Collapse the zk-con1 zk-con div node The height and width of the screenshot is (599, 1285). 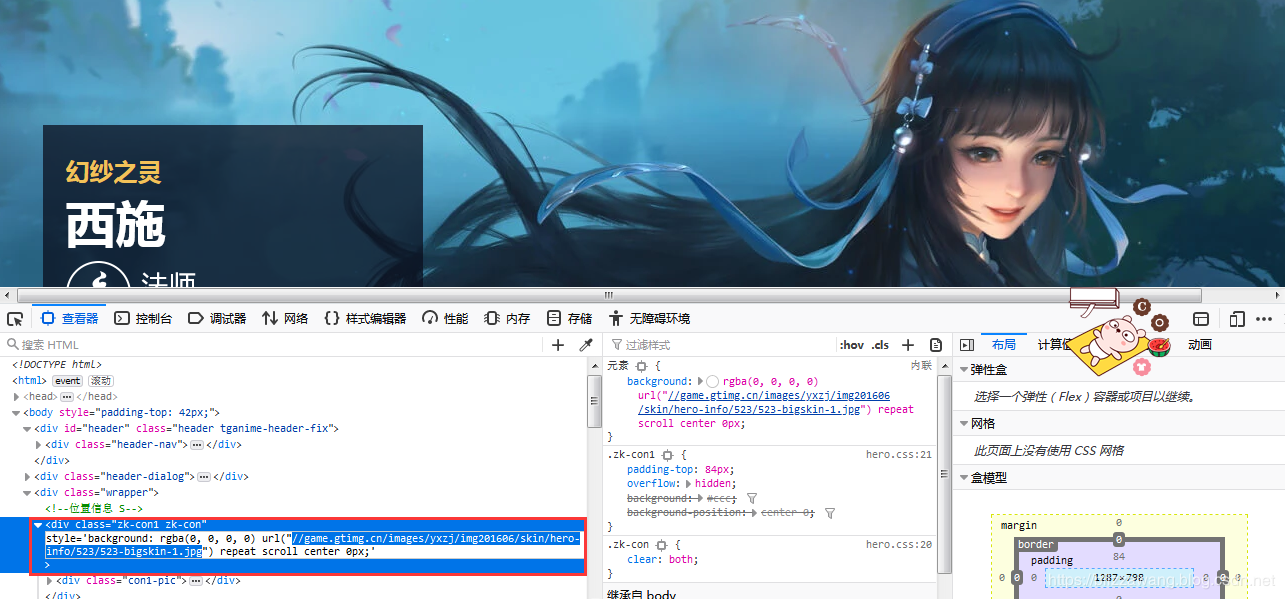coord(38,525)
